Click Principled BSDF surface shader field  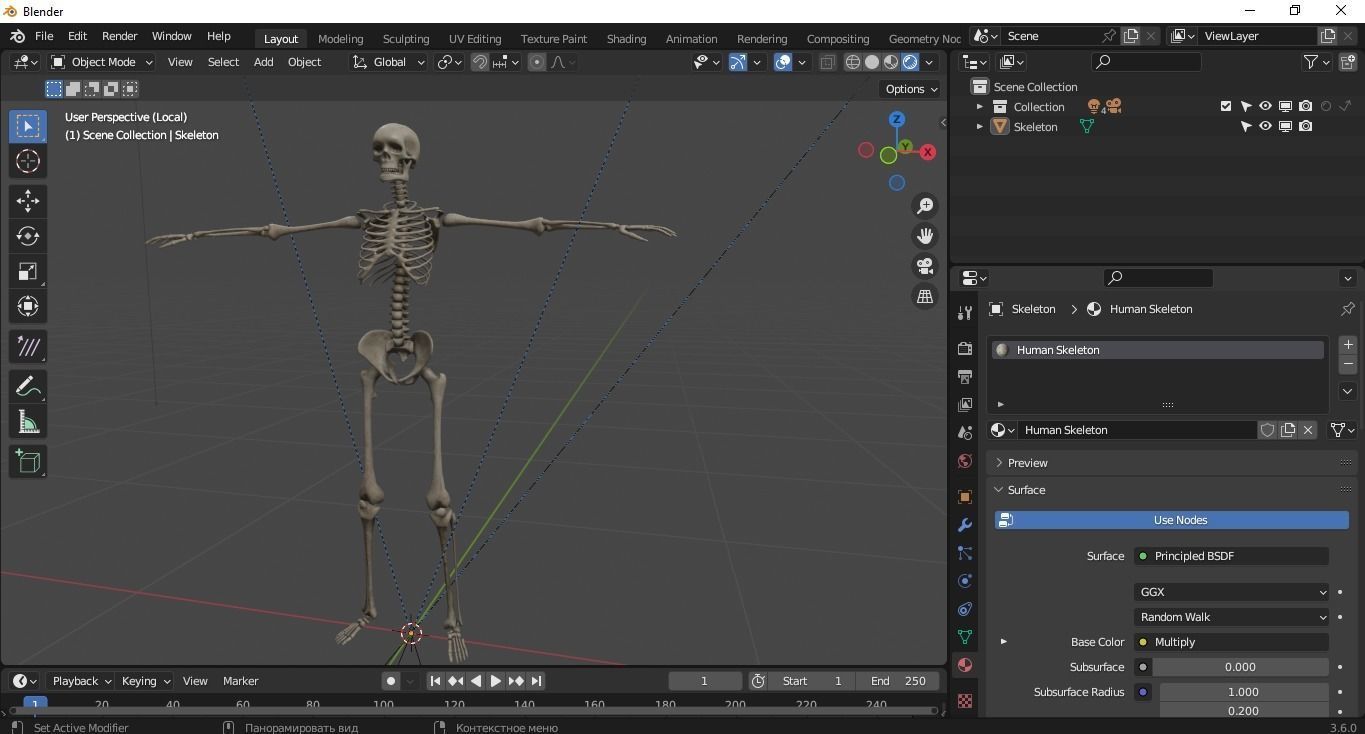(x=1231, y=556)
